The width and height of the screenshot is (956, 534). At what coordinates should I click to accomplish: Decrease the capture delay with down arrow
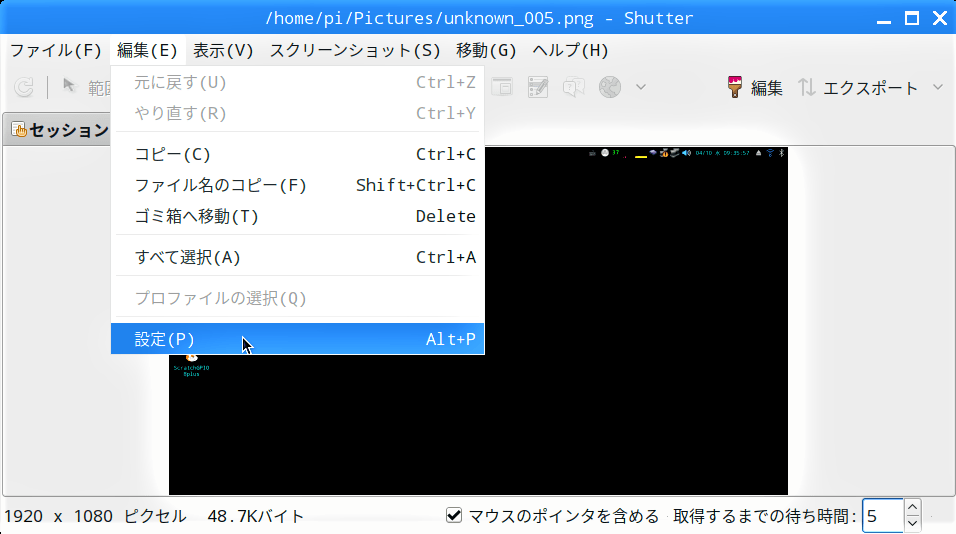click(x=912, y=524)
